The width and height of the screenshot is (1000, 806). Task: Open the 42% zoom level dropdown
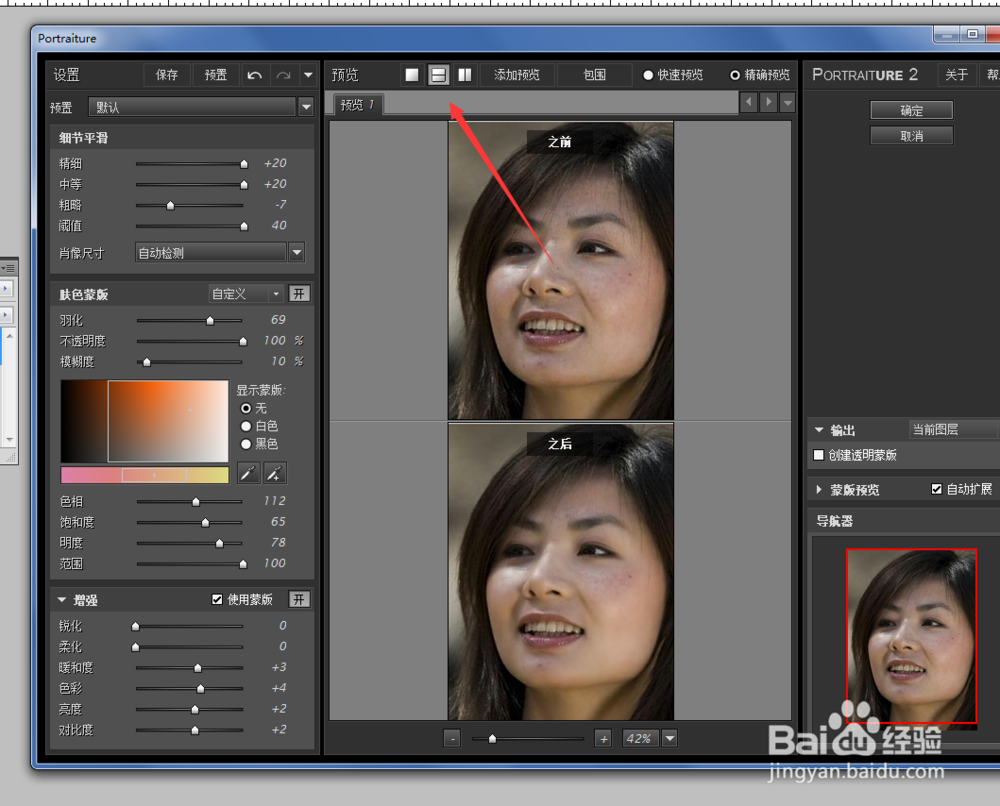click(x=670, y=739)
